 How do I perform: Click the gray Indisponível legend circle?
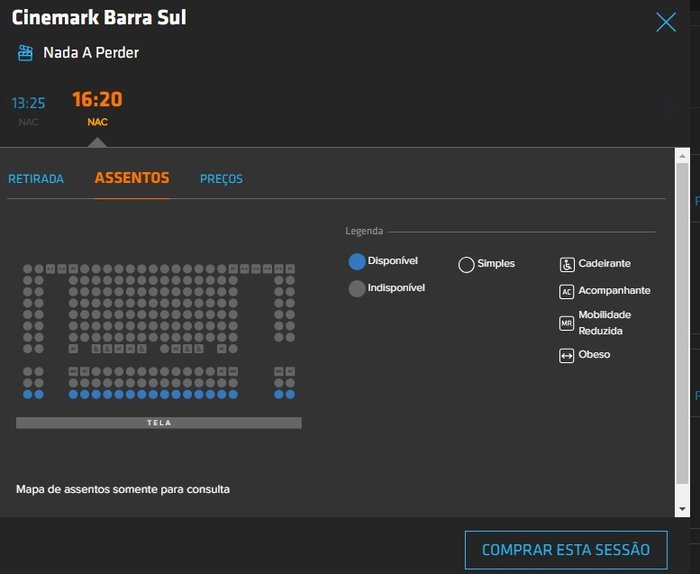pos(357,288)
